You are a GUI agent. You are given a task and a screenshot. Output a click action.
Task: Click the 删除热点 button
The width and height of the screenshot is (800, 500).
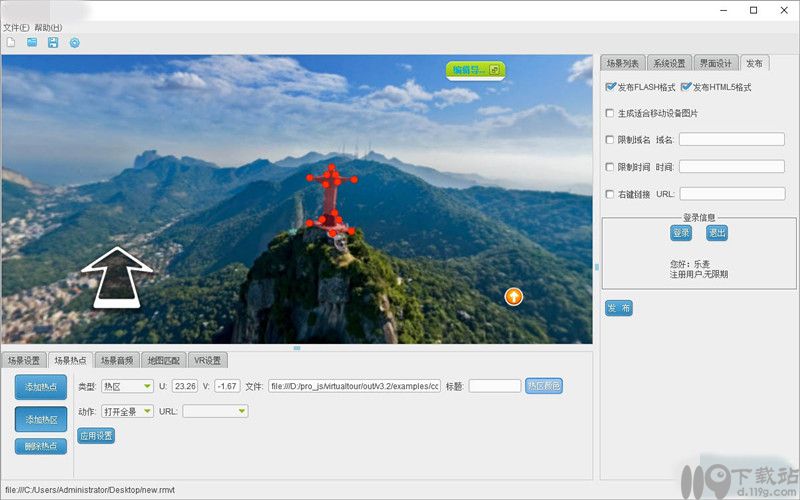tap(41, 446)
